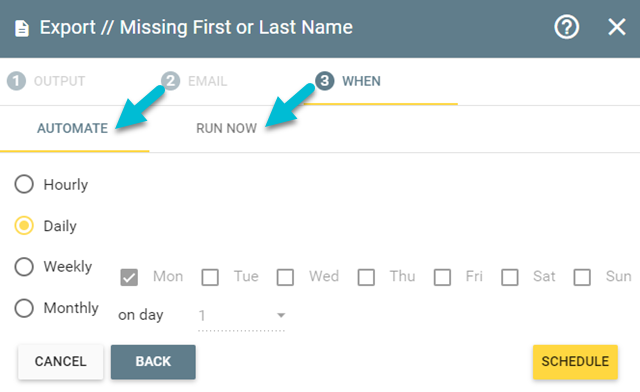This screenshot has height=392, width=640.
Task: Click the Schedule button
Action: (575, 362)
